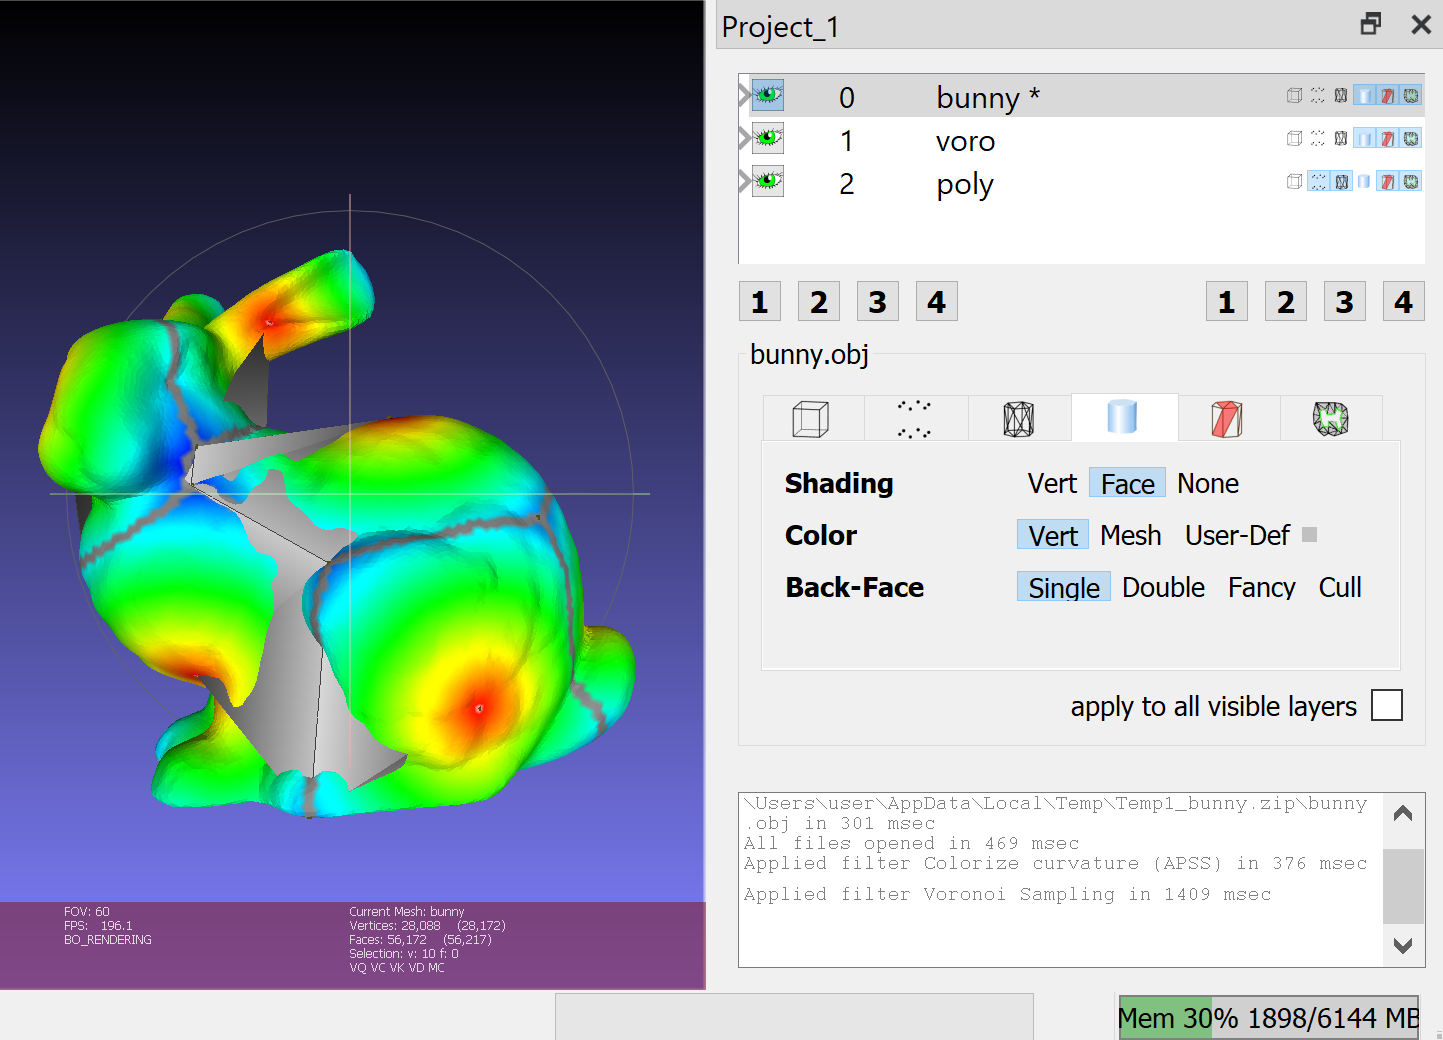Toggle visibility of the voro layer
The image size is (1443, 1040).
pyautogui.click(x=767, y=138)
